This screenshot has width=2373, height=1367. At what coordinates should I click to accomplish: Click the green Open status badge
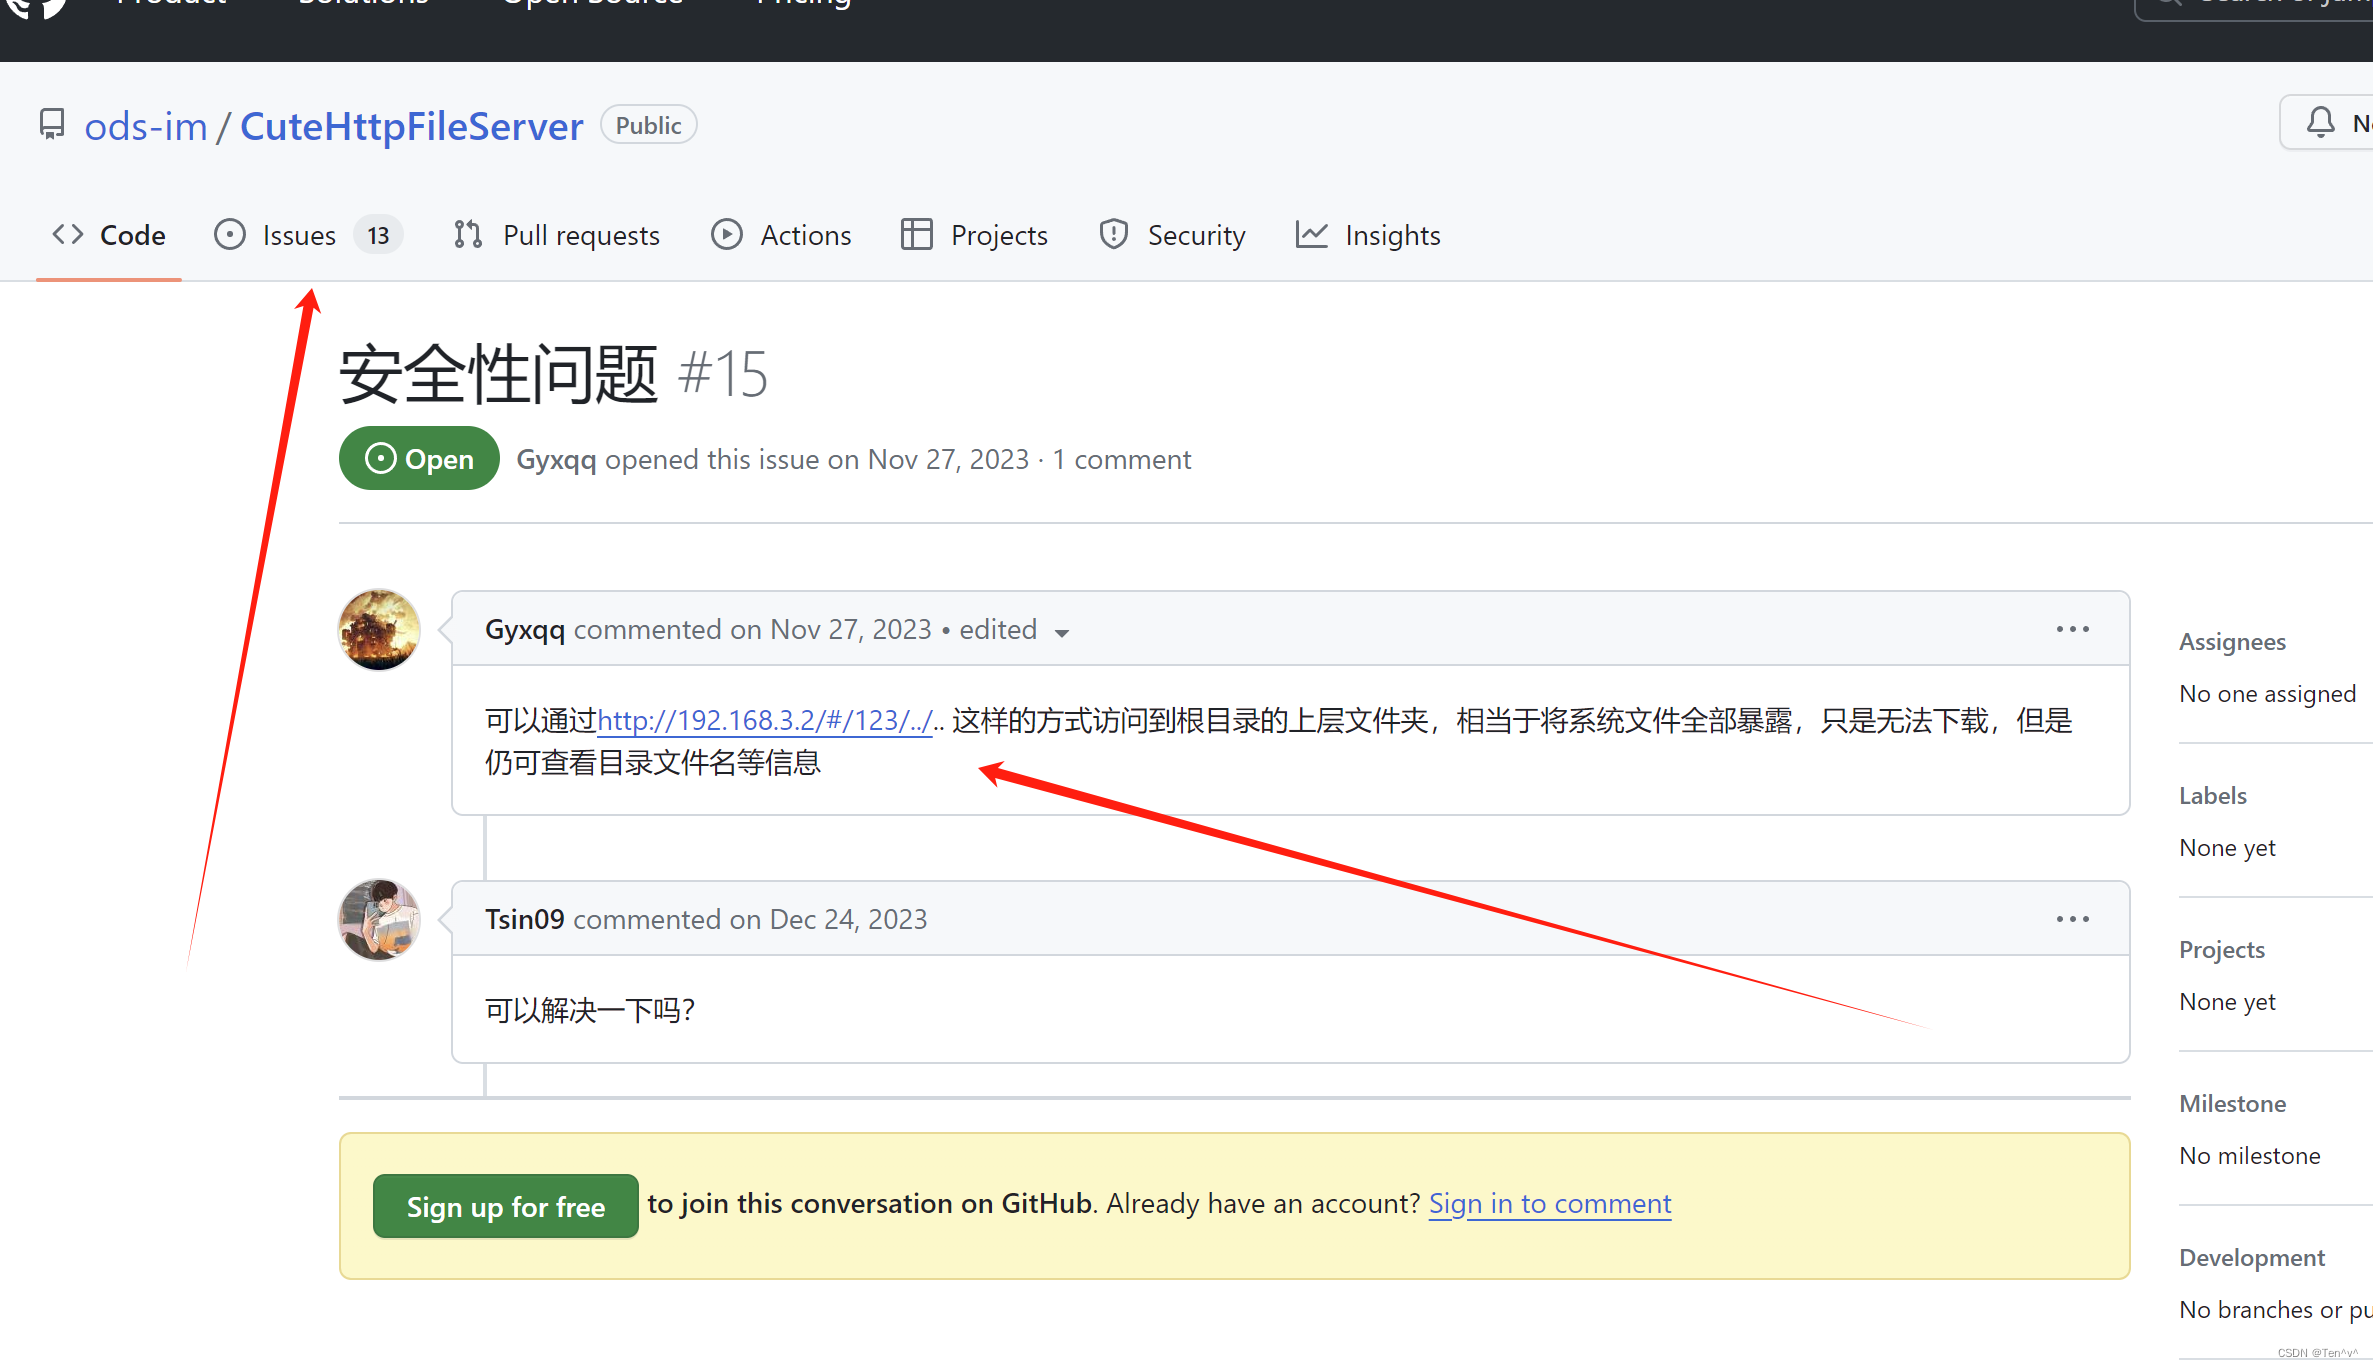pyautogui.click(x=419, y=459)
